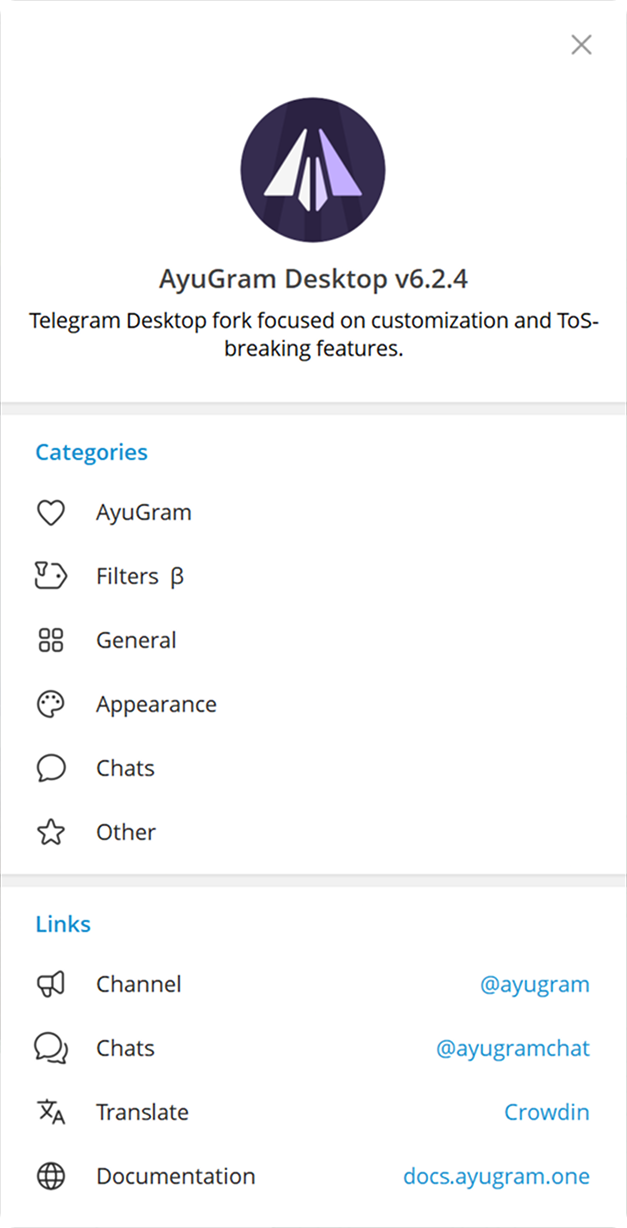Click the heart icon next to AyuGram

(51, 513)
